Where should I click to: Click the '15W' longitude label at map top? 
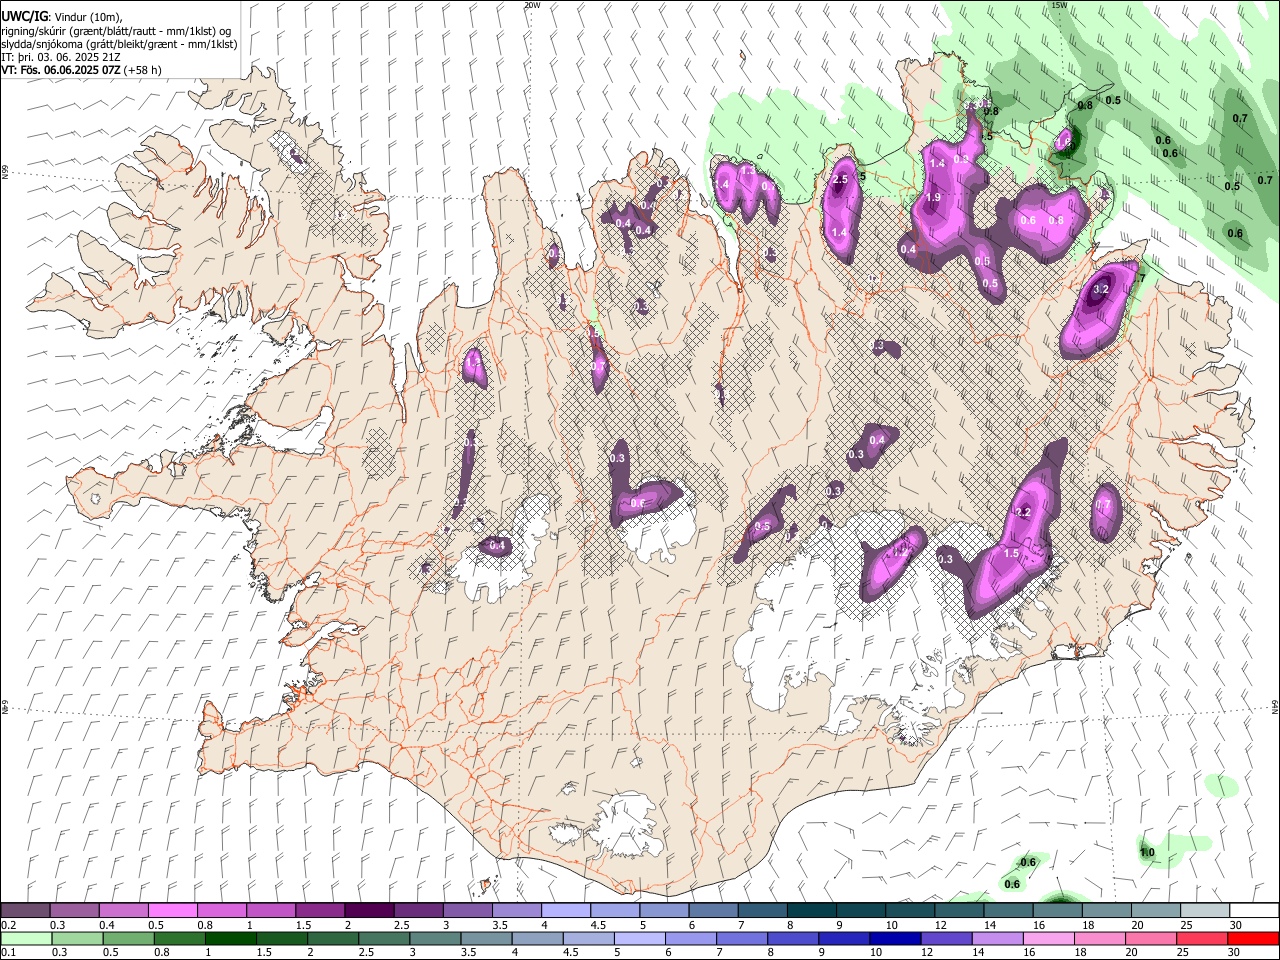1059,5
